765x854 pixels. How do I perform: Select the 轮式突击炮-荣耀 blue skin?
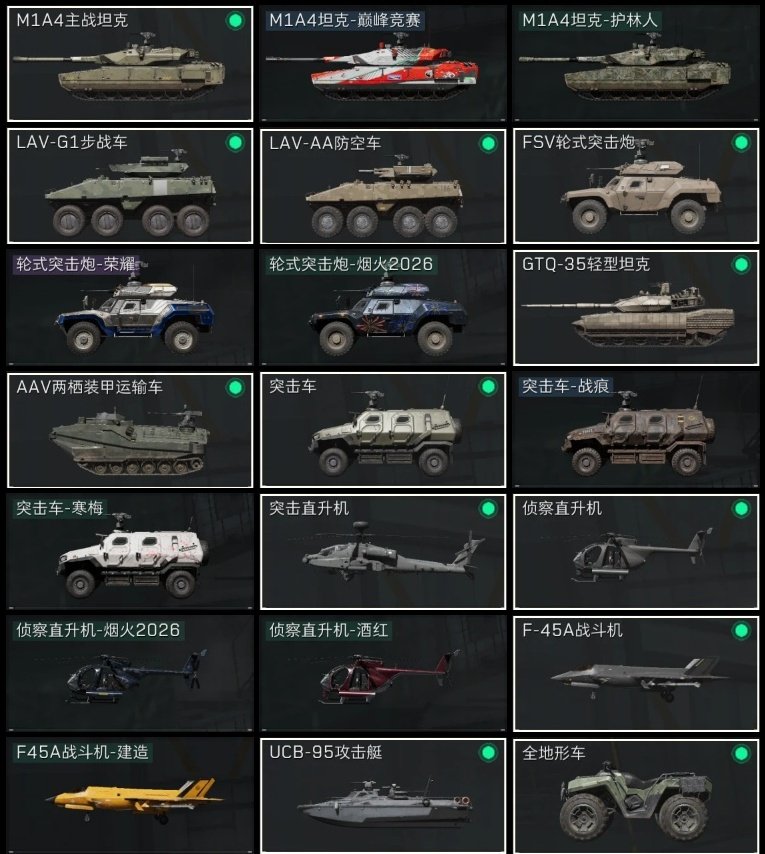point(130,308)
